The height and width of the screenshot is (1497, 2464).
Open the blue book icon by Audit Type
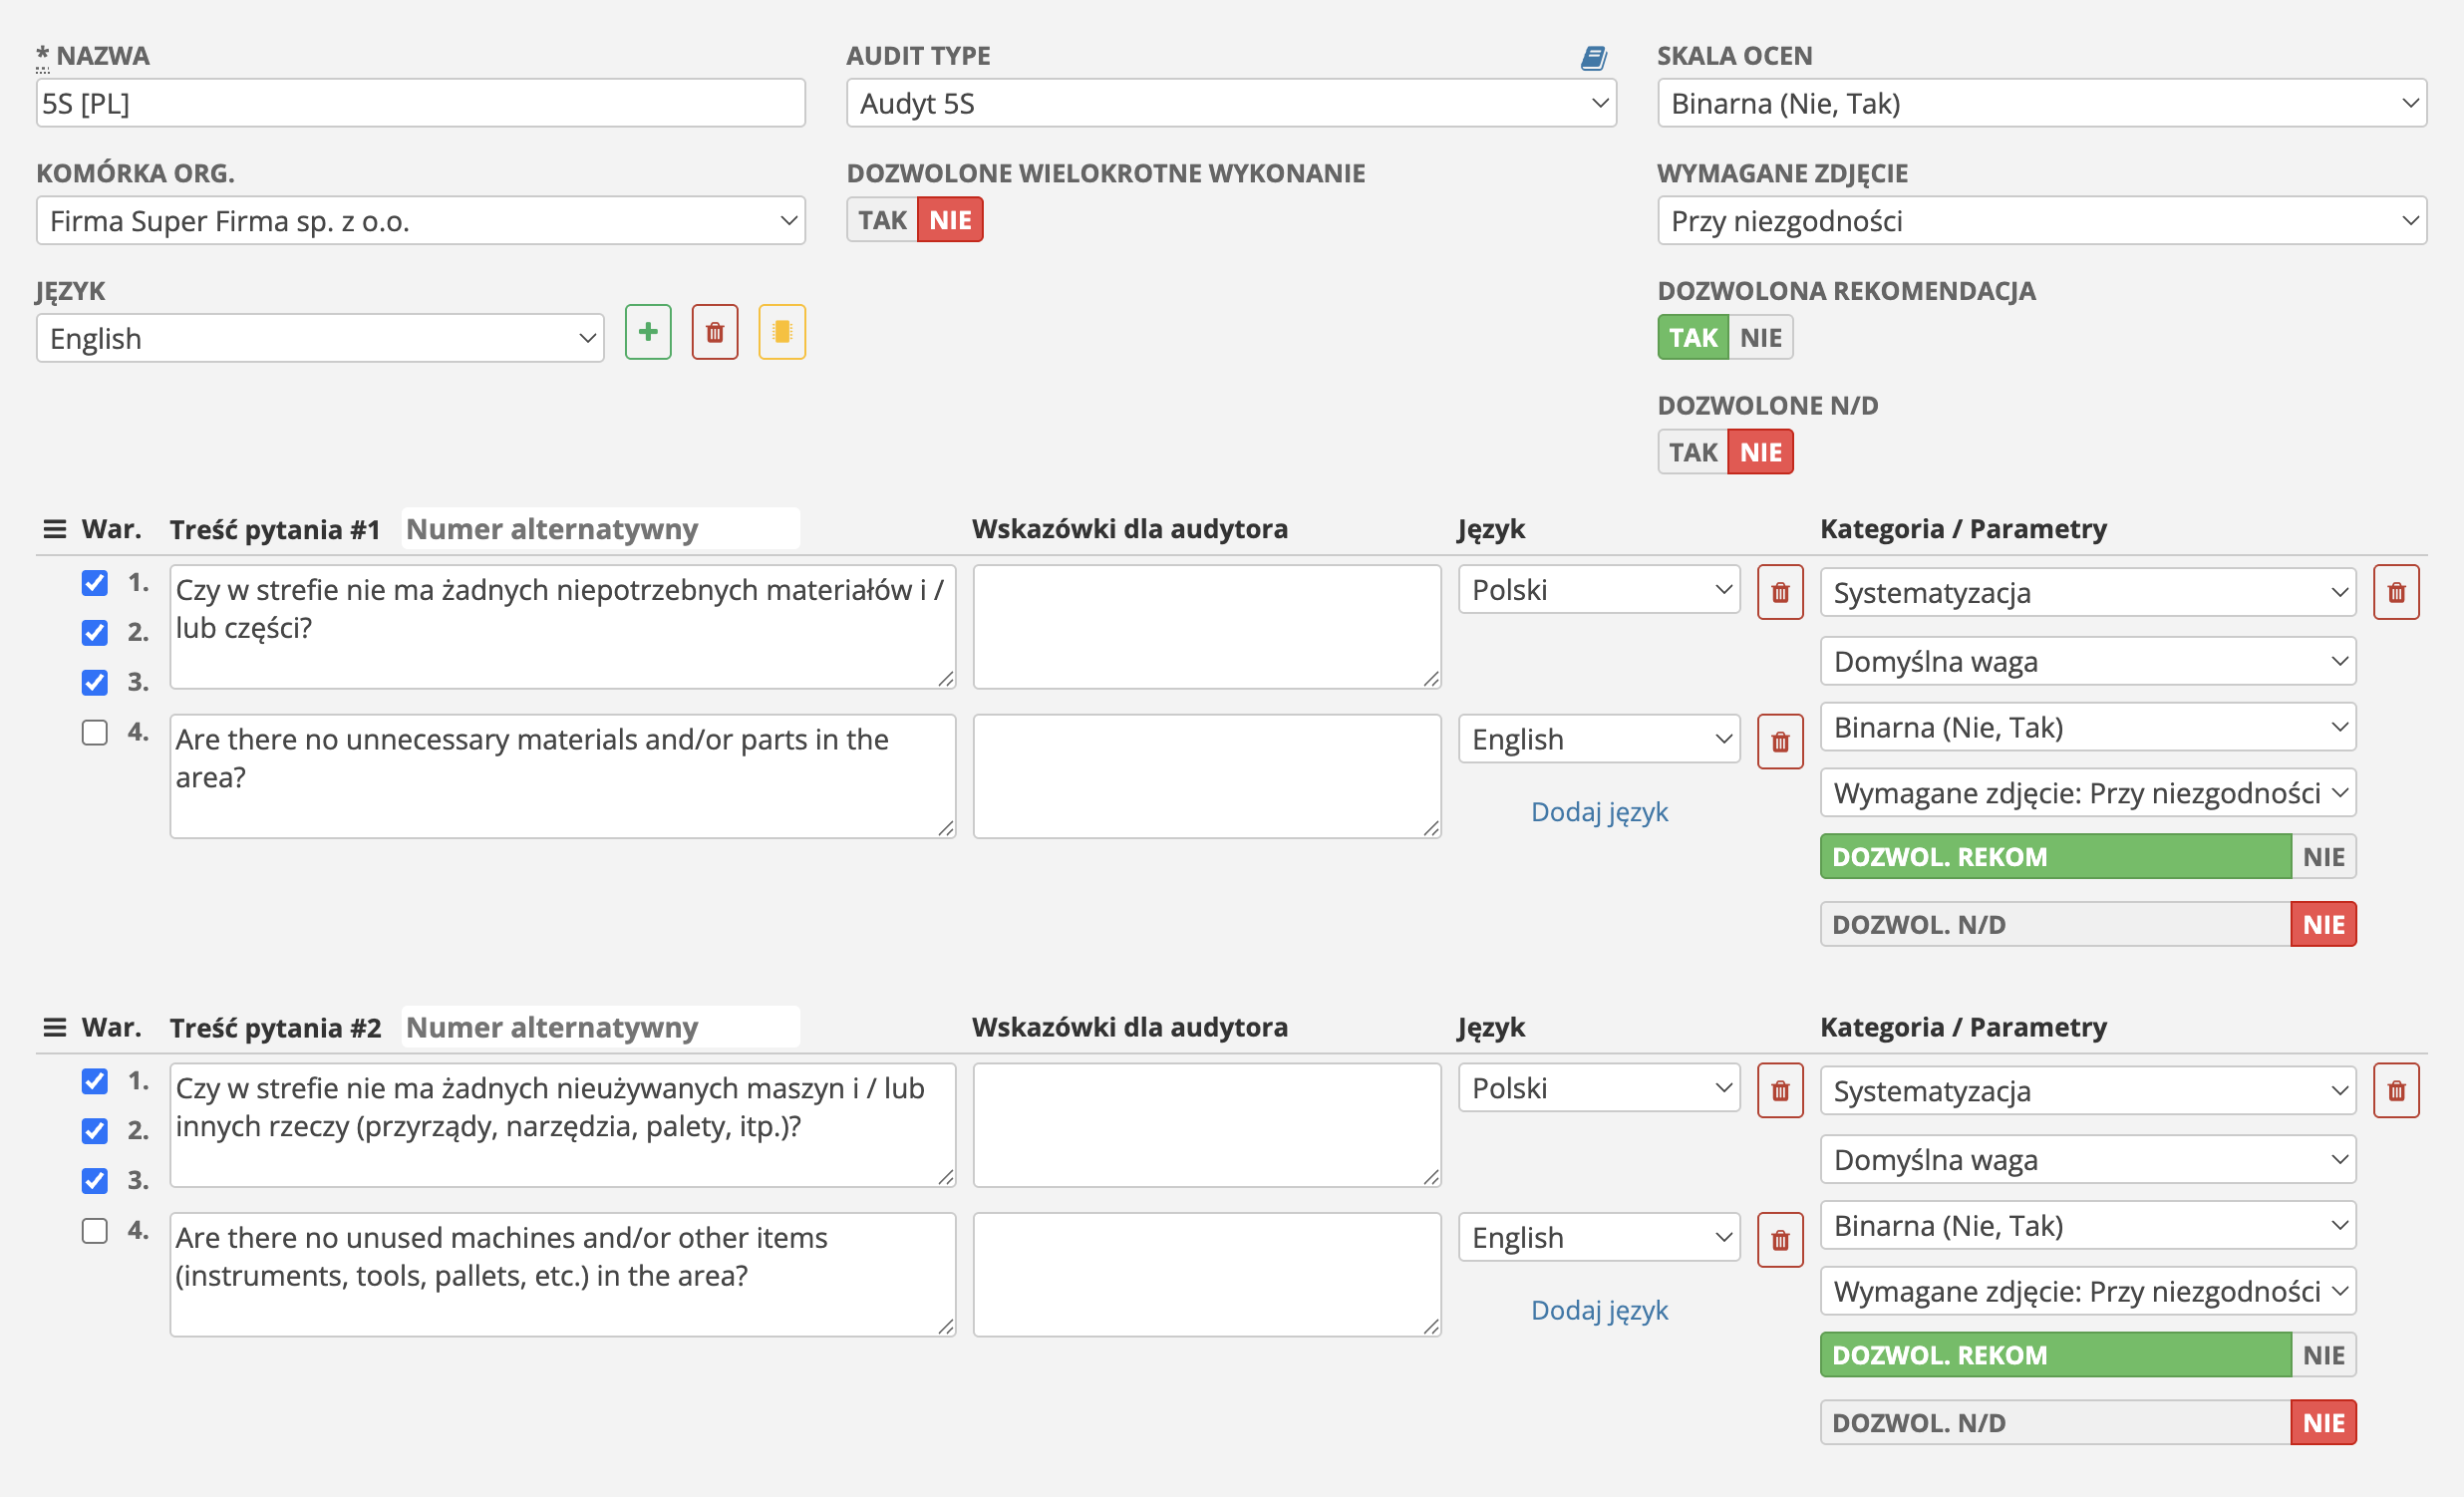tap(1593, 58)
